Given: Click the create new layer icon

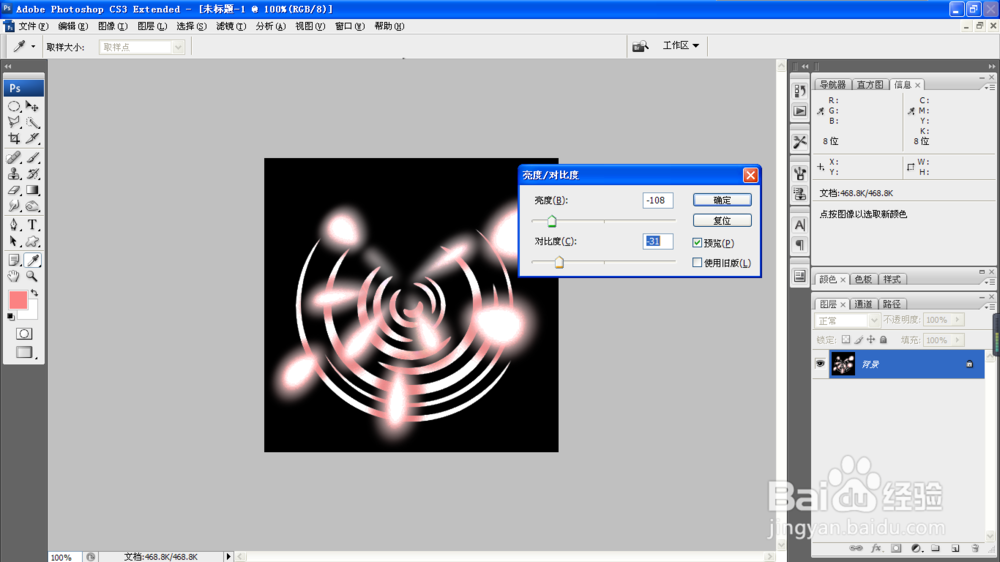Looking at the screenshot, I should [x=955, y=548].
